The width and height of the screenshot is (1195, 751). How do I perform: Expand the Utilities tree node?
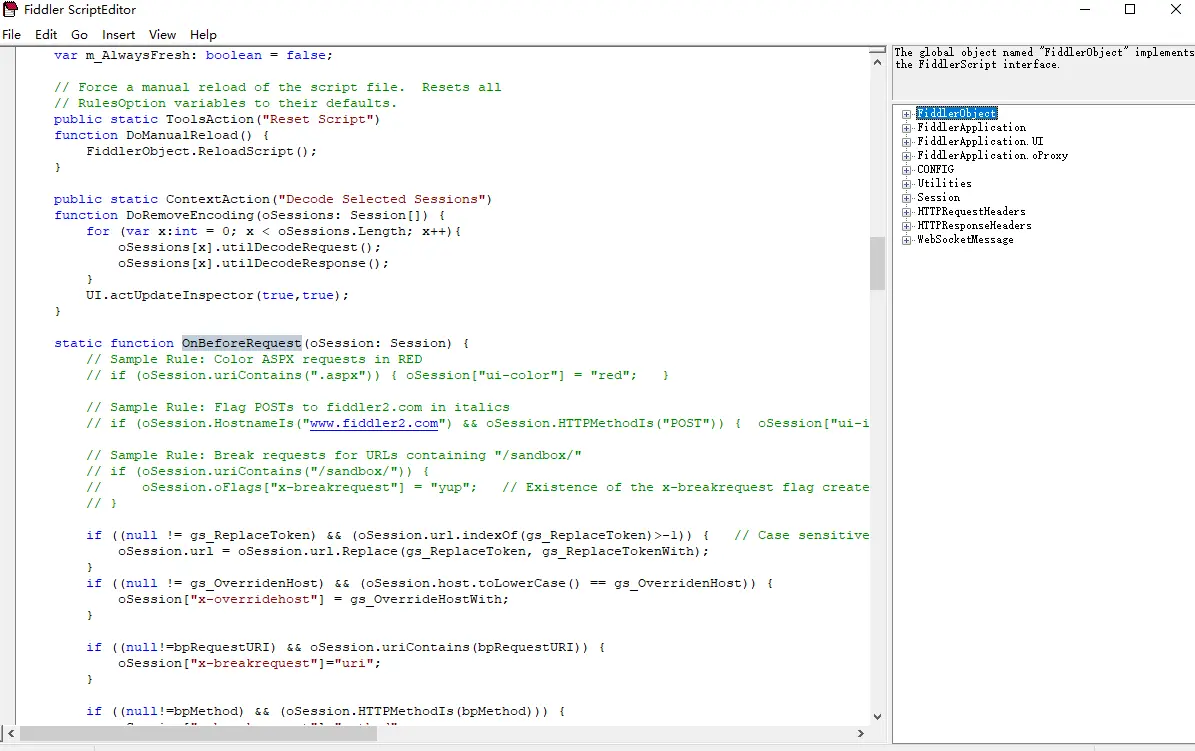click(906, 184)
